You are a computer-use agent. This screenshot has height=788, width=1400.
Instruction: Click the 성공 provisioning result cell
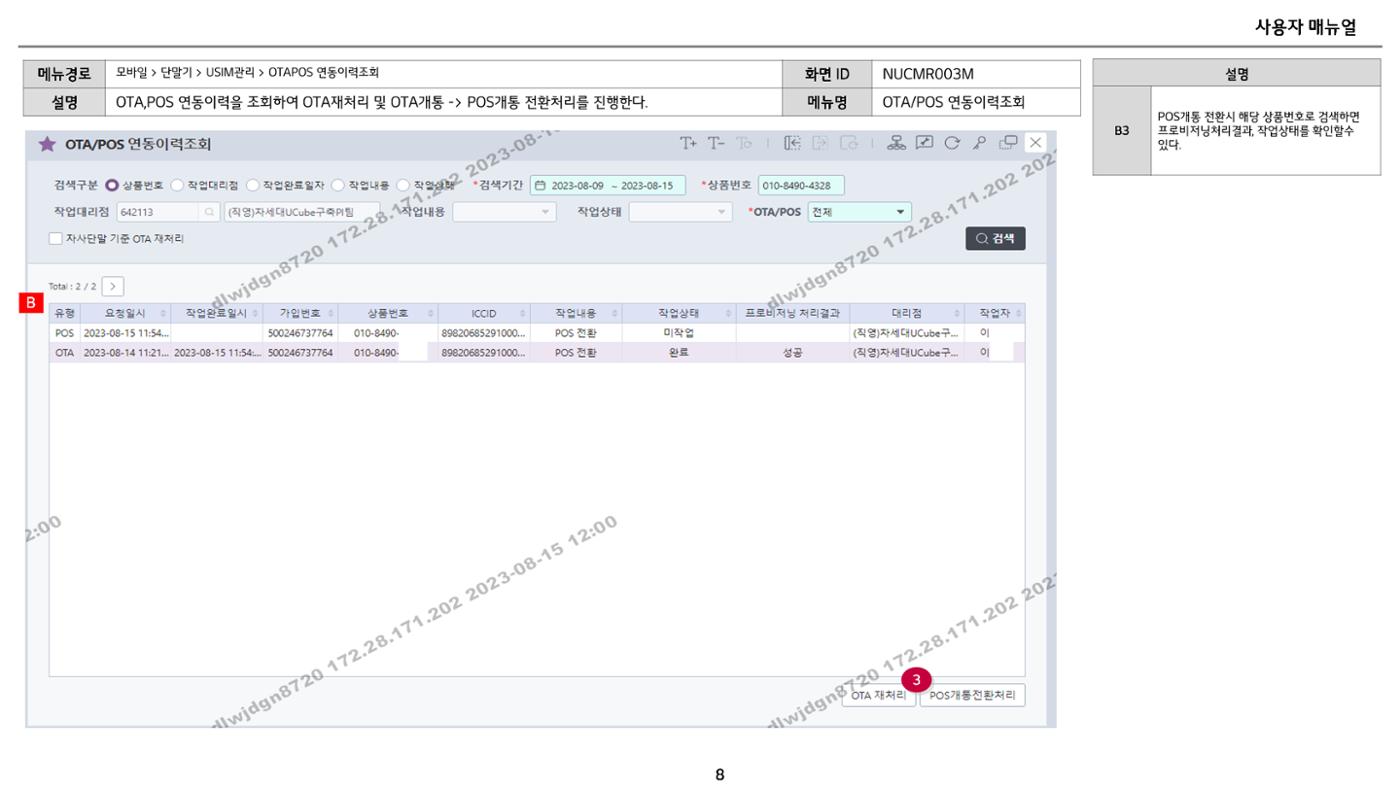[x=792, y=352]
